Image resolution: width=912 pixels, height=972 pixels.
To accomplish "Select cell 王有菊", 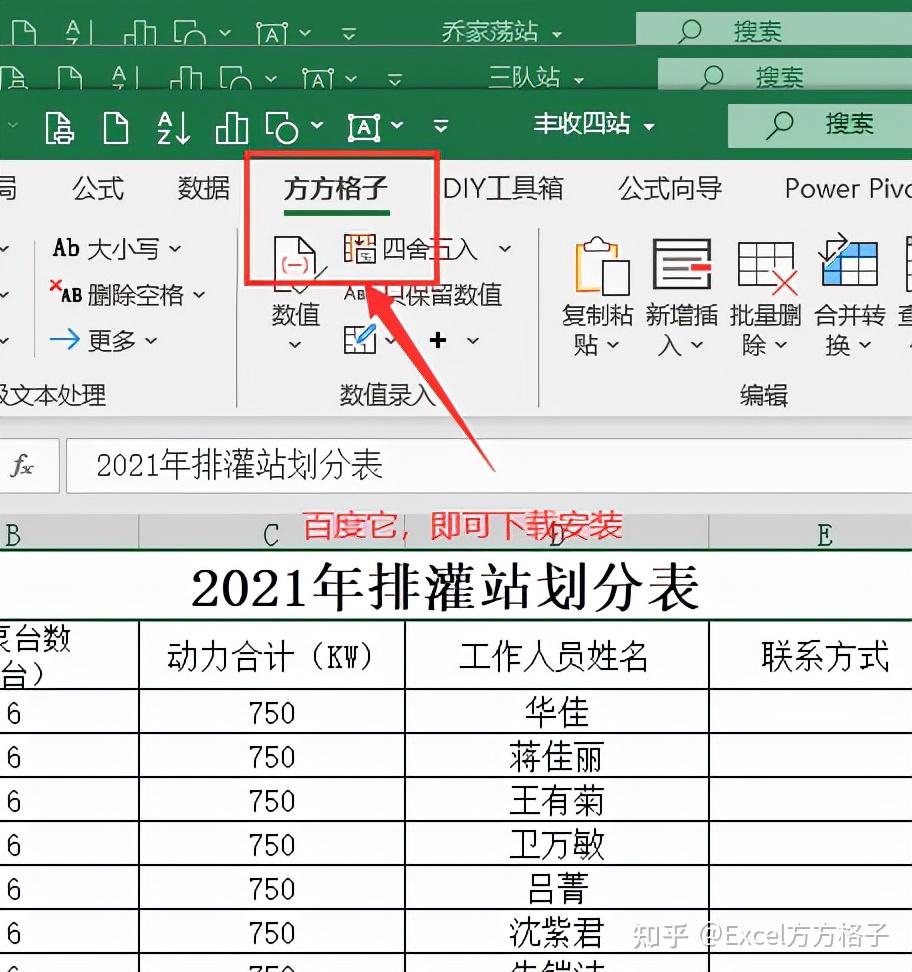I will tap(556, 800).
